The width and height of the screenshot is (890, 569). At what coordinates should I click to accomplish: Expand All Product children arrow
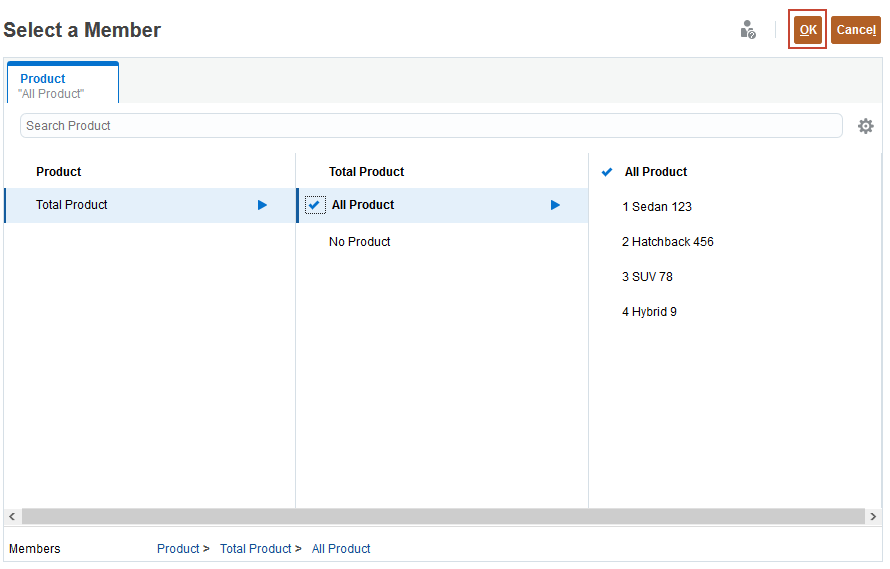click(555, 205)
